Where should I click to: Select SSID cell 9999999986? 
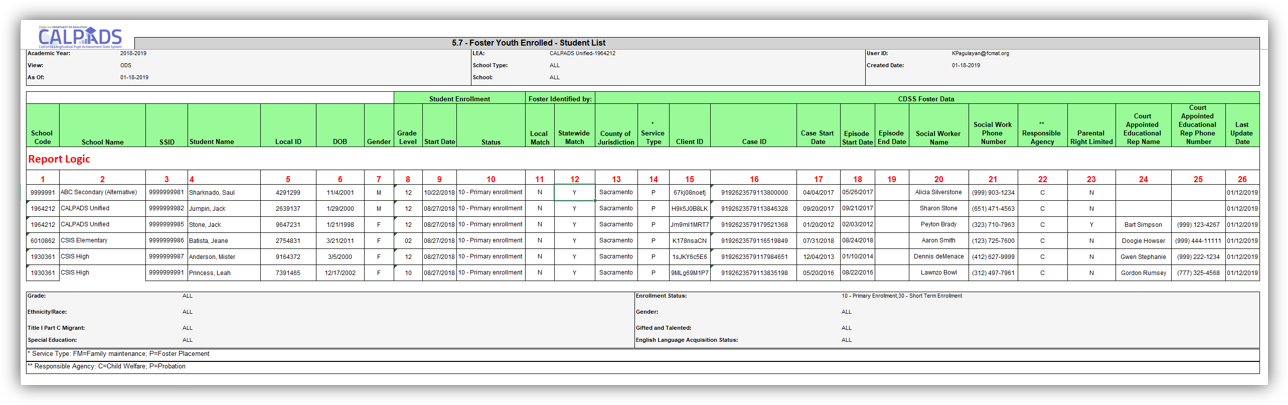(x=166, y=240)
